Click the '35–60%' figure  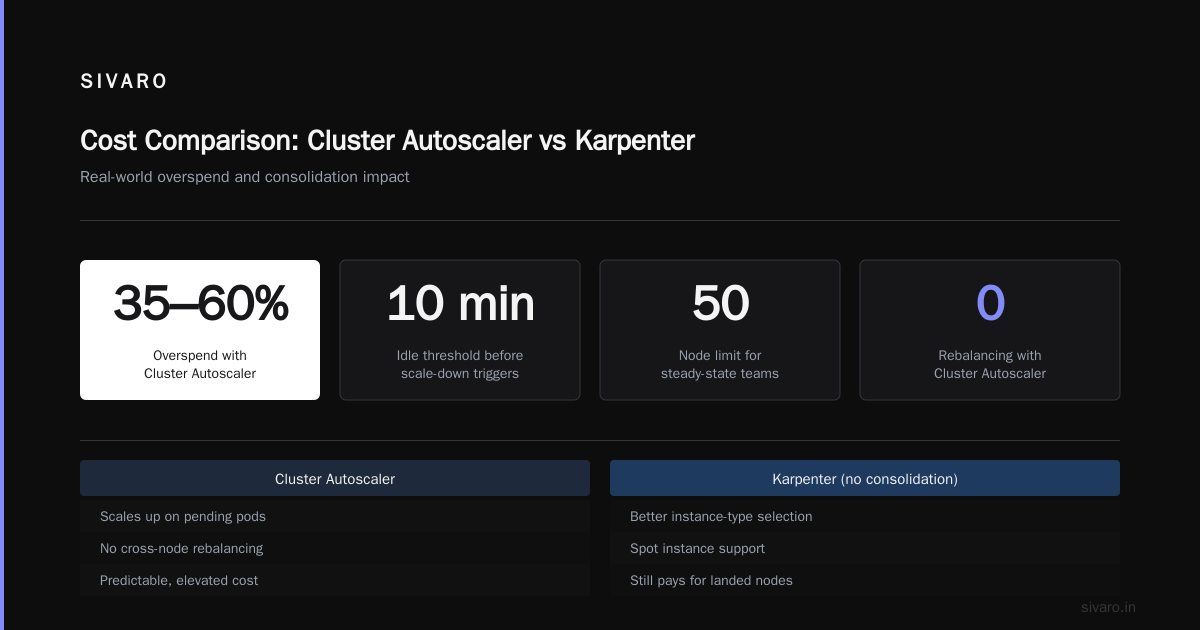pyautogui.click(x=200, y=303)
